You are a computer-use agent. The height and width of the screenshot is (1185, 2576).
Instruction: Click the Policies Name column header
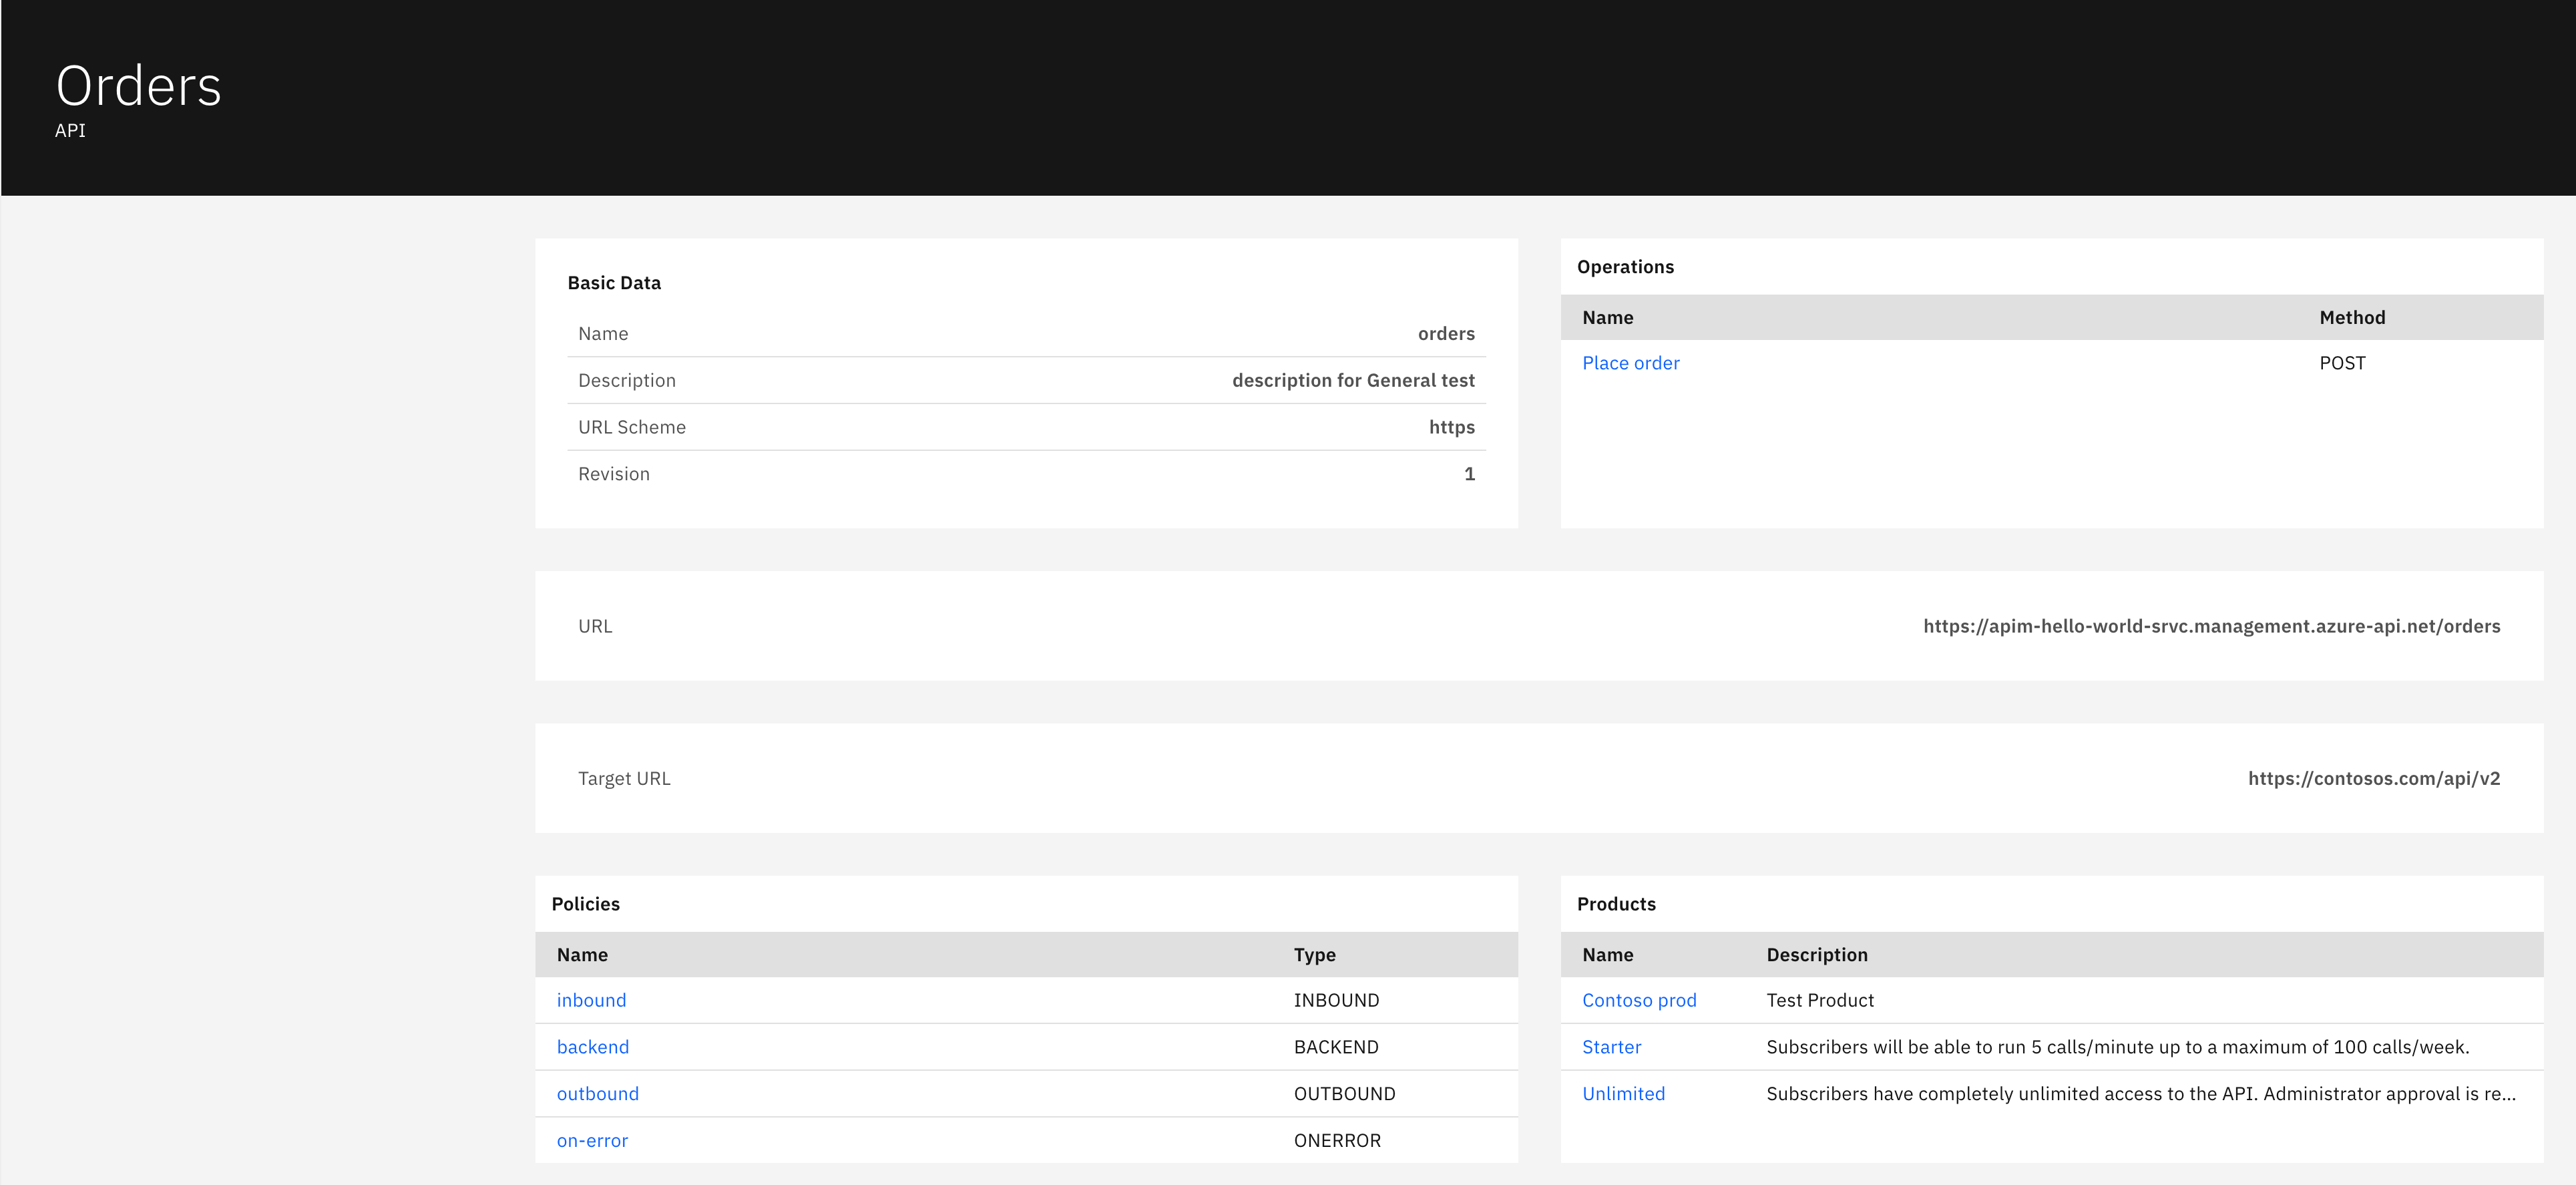point(582,955)
